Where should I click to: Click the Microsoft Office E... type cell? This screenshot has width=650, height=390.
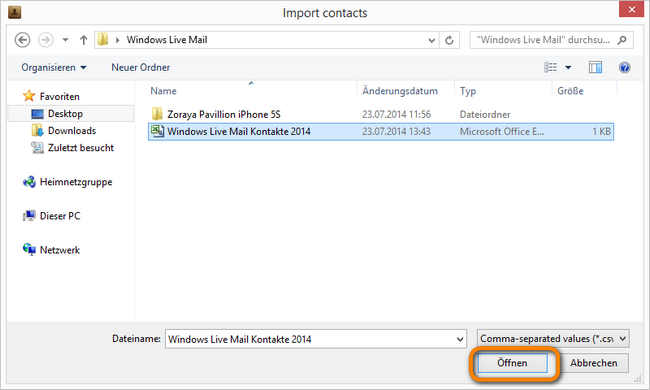pos(502,131)
